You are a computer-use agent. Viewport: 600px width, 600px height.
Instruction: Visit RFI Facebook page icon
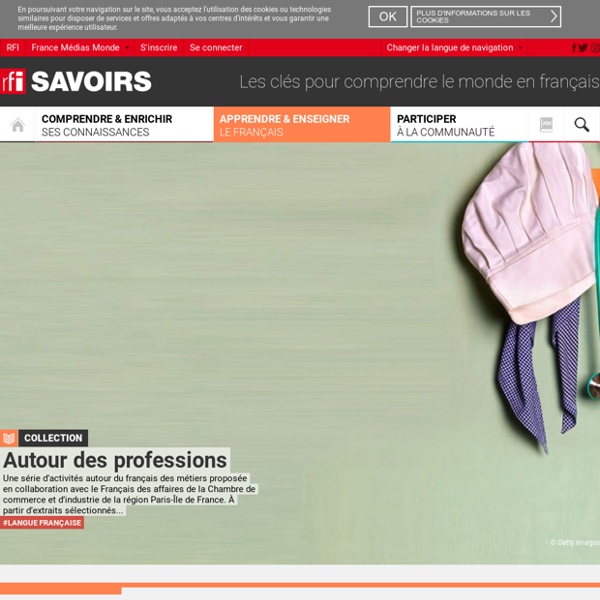tap(574, 48)
